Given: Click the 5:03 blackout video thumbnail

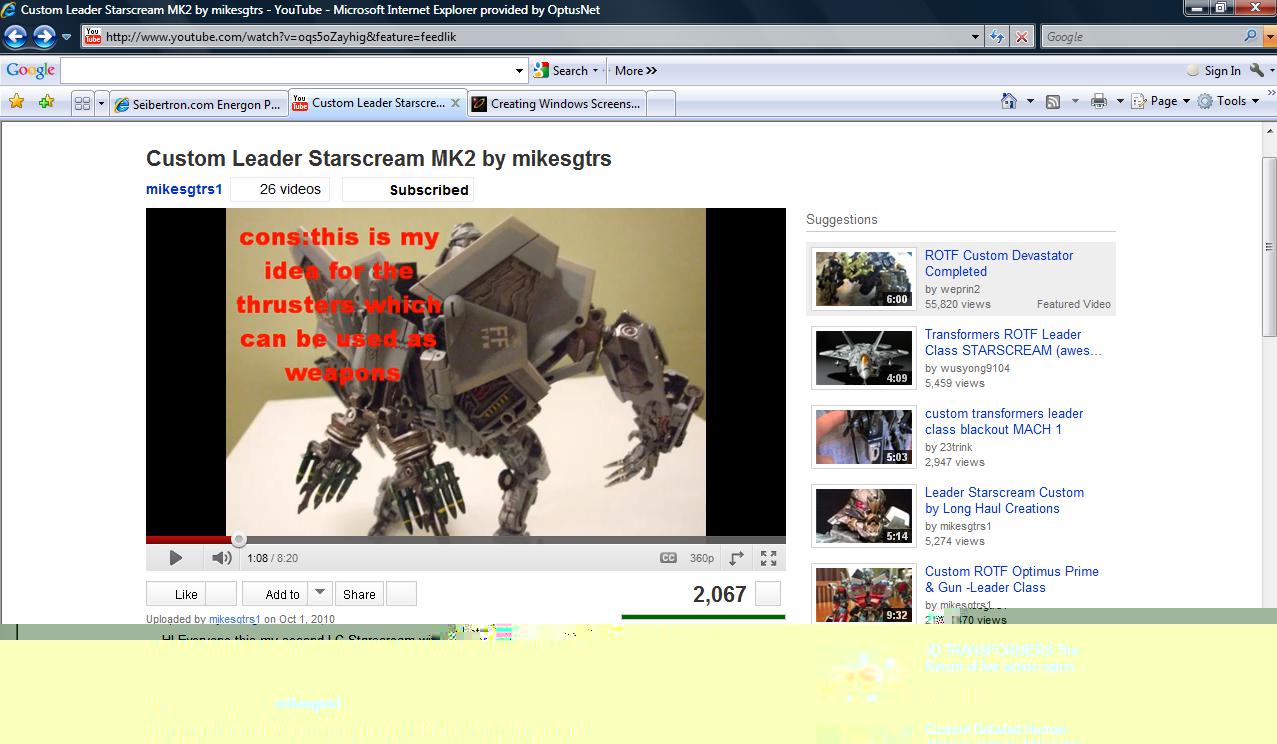Looking at the screenshot, I should click(864, 436).
